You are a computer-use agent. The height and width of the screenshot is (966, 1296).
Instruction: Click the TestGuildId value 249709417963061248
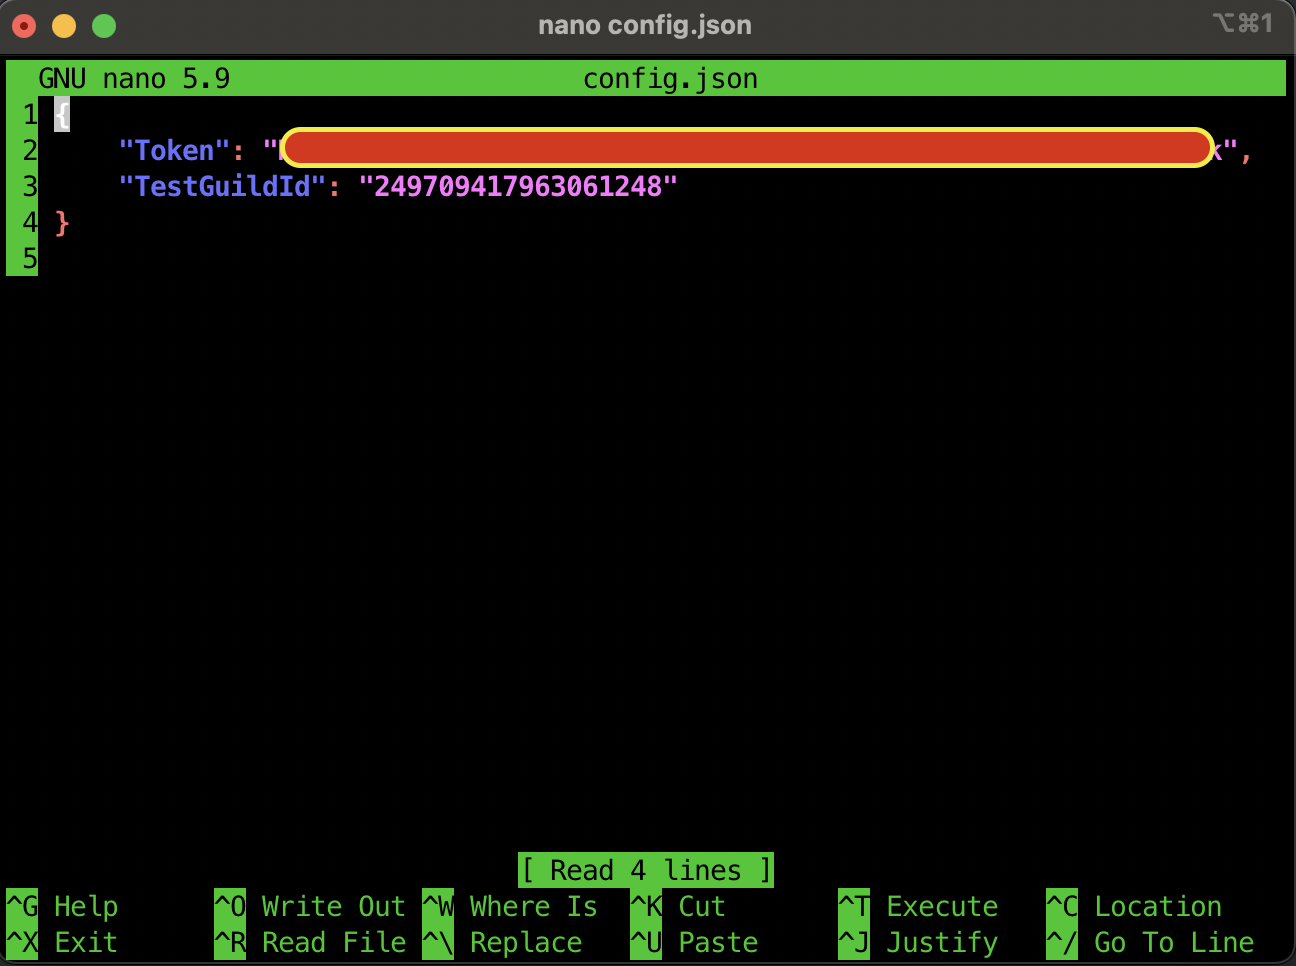517,186
